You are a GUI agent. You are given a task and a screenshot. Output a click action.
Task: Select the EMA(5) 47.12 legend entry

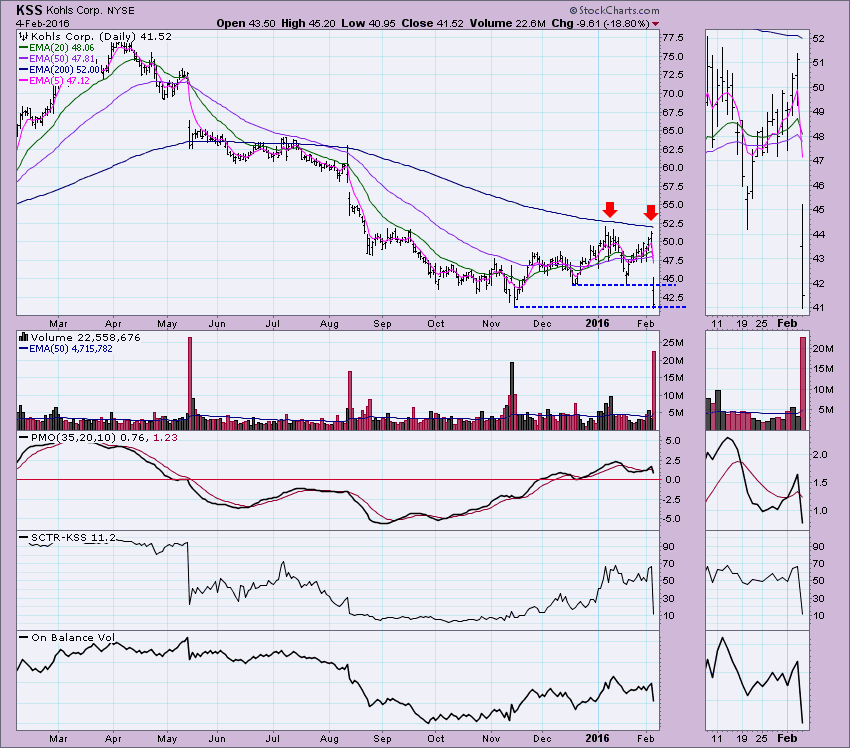point(59,80)
